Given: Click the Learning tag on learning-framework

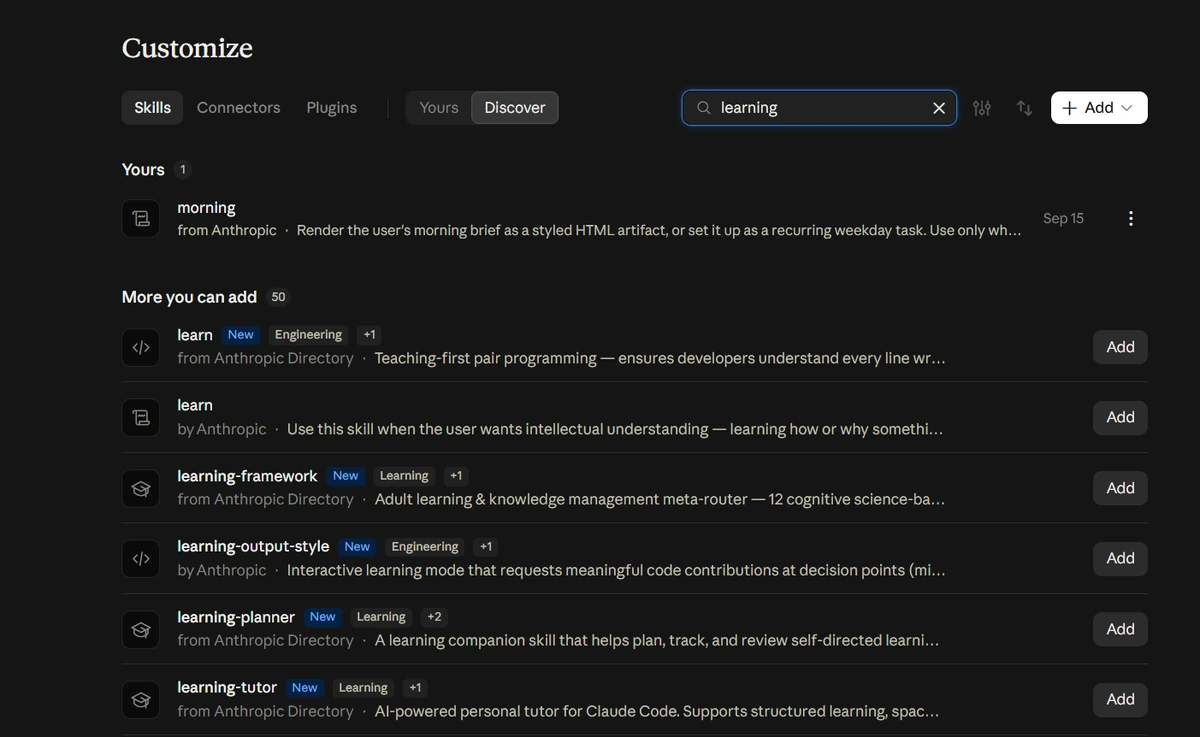Looking at the screenshot, I should click(x=404, y=476).
